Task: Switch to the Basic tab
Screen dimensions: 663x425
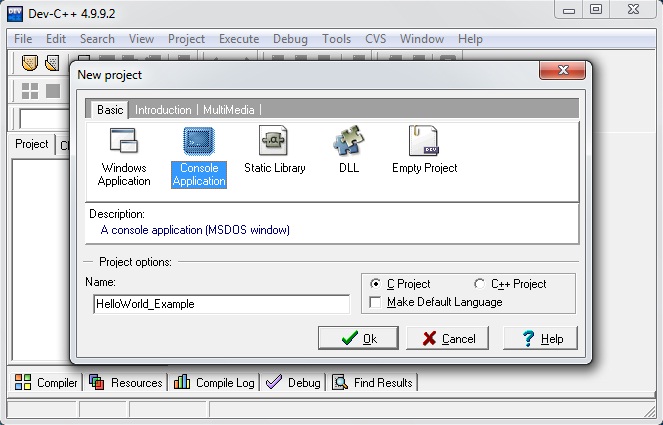Action: pyautogui.click(x=110, y=110)
